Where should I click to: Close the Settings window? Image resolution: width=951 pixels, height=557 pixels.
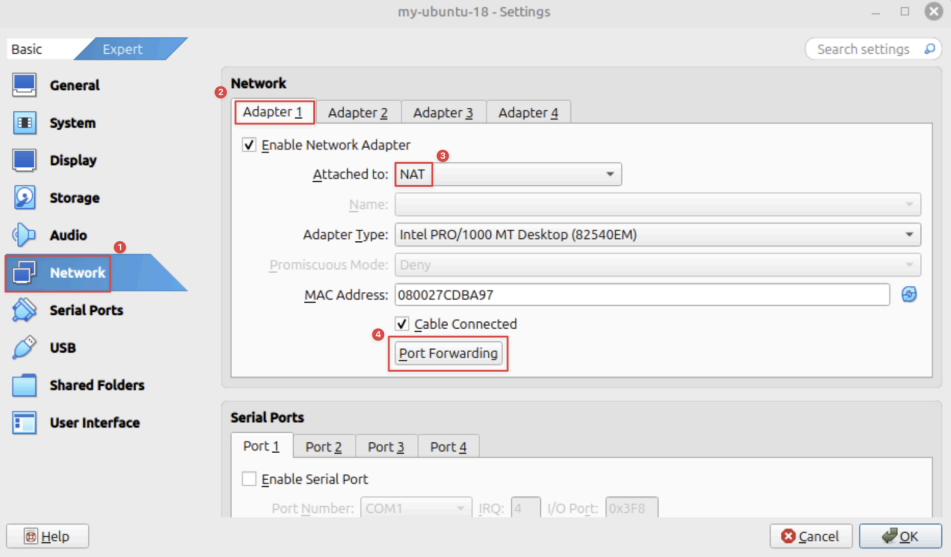click(933, 12)
